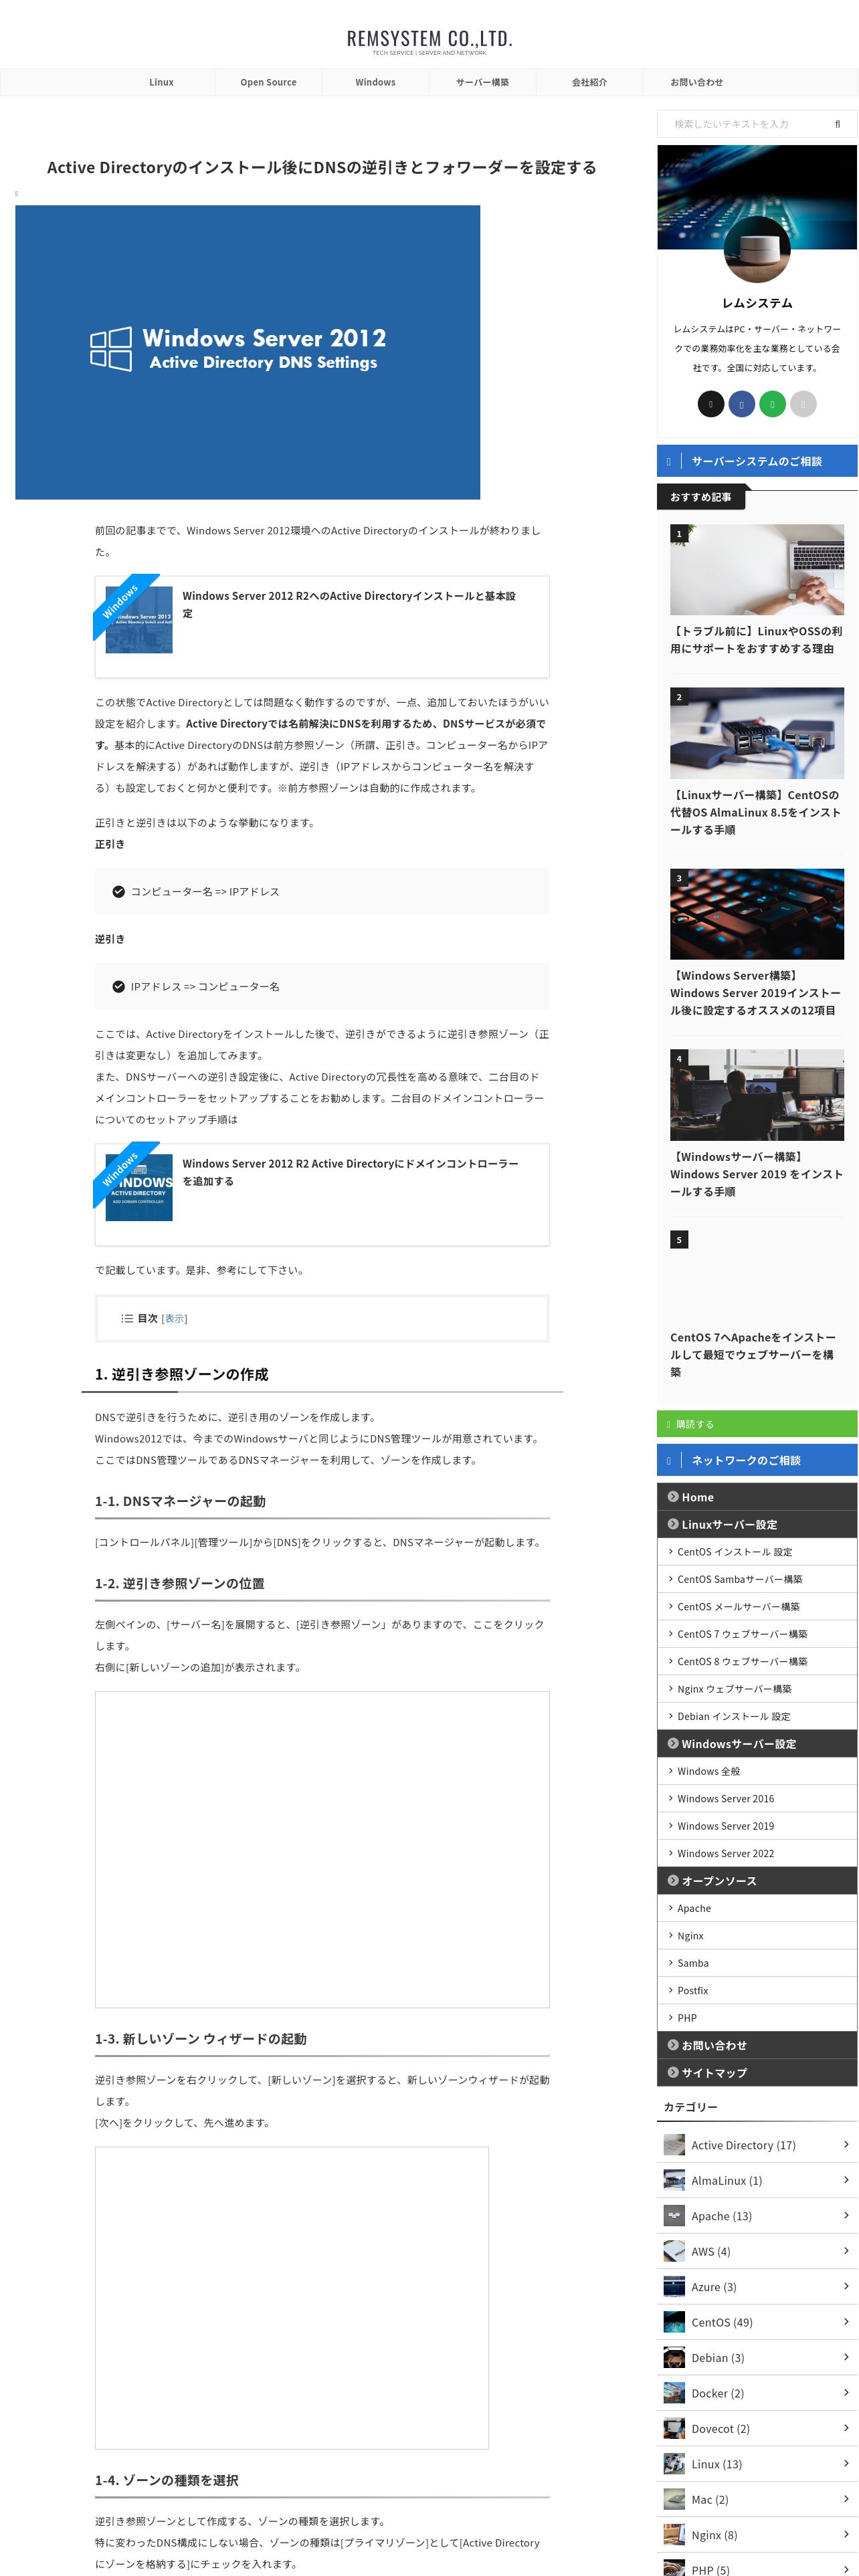The image size is (859, 2576).
Task: Expand the Docker (2) chevron
Action: pos(846,2393)
